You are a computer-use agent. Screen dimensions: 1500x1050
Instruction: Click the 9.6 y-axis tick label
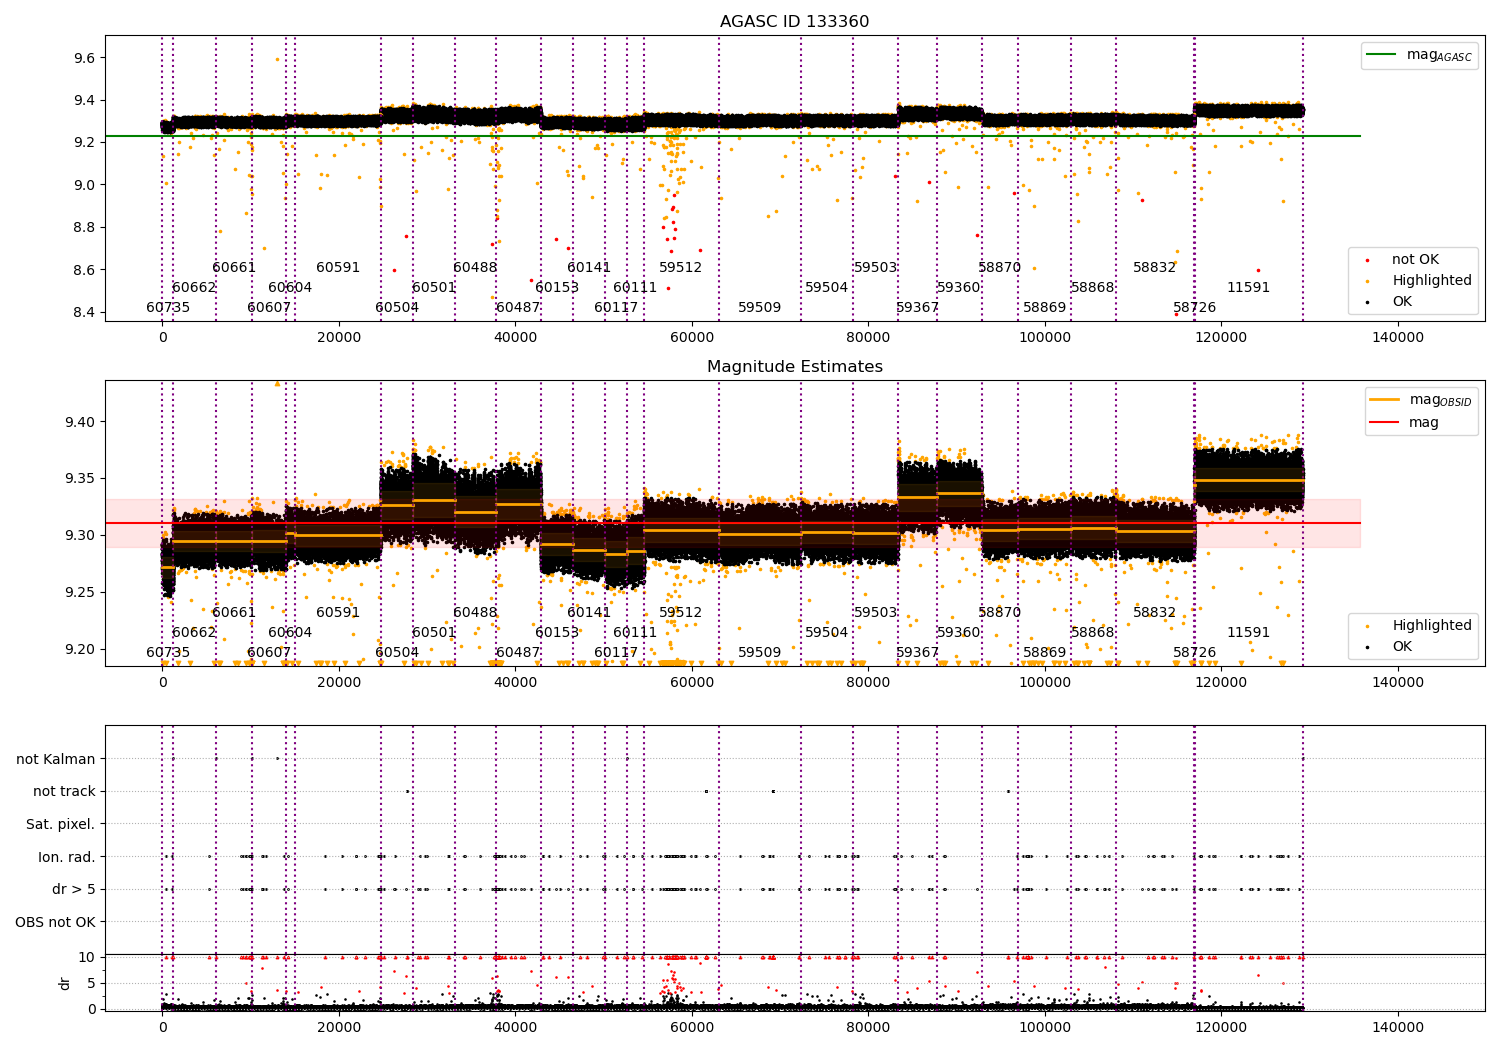(84, 58)
